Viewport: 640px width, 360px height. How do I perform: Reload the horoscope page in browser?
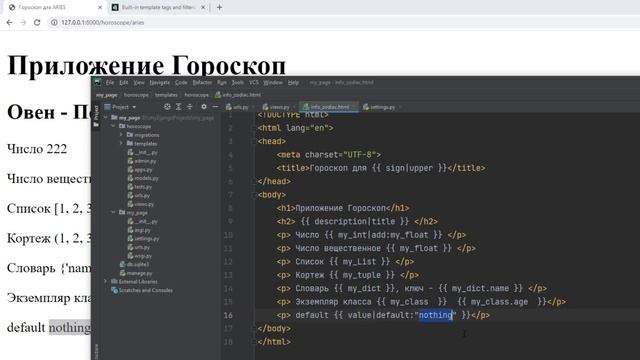[x=37, y=22]
